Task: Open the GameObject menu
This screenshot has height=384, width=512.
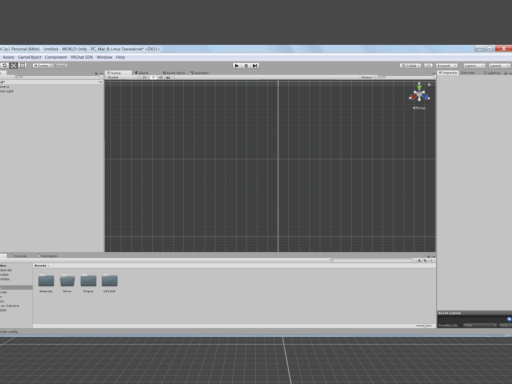Action: (30, 57)
